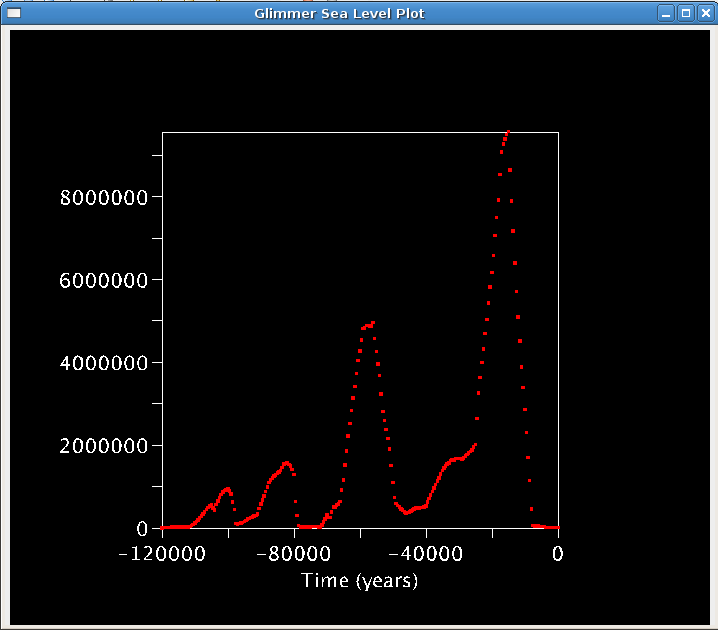The width and height of the screenshot is (718, 630).
Task: Click the 8000000 y-axis tick label
Action: tap(104, 197)
